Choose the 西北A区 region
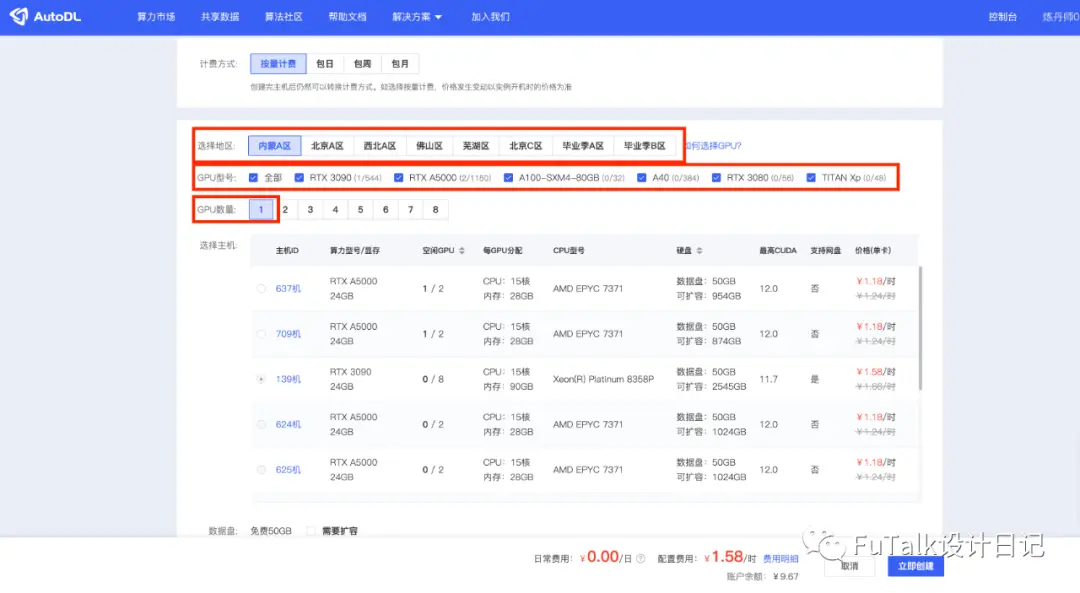The height and width of the screenshot is (593, 1080). (x=380, y=146)
